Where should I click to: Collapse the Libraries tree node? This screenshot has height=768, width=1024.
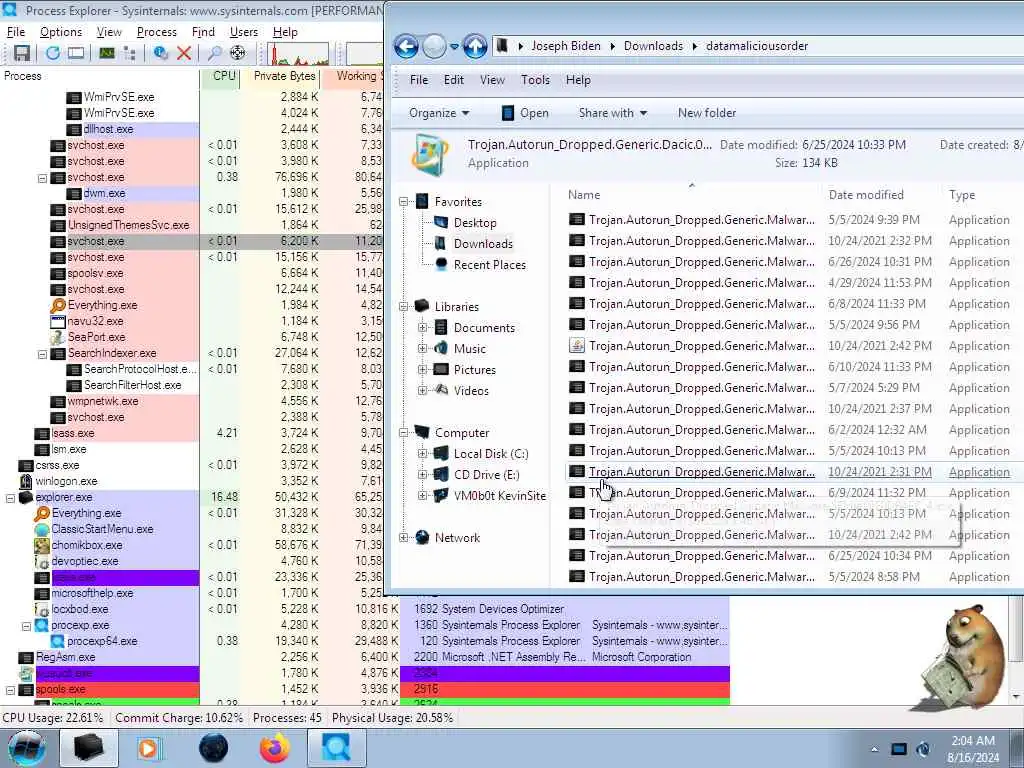pos(404,306)
